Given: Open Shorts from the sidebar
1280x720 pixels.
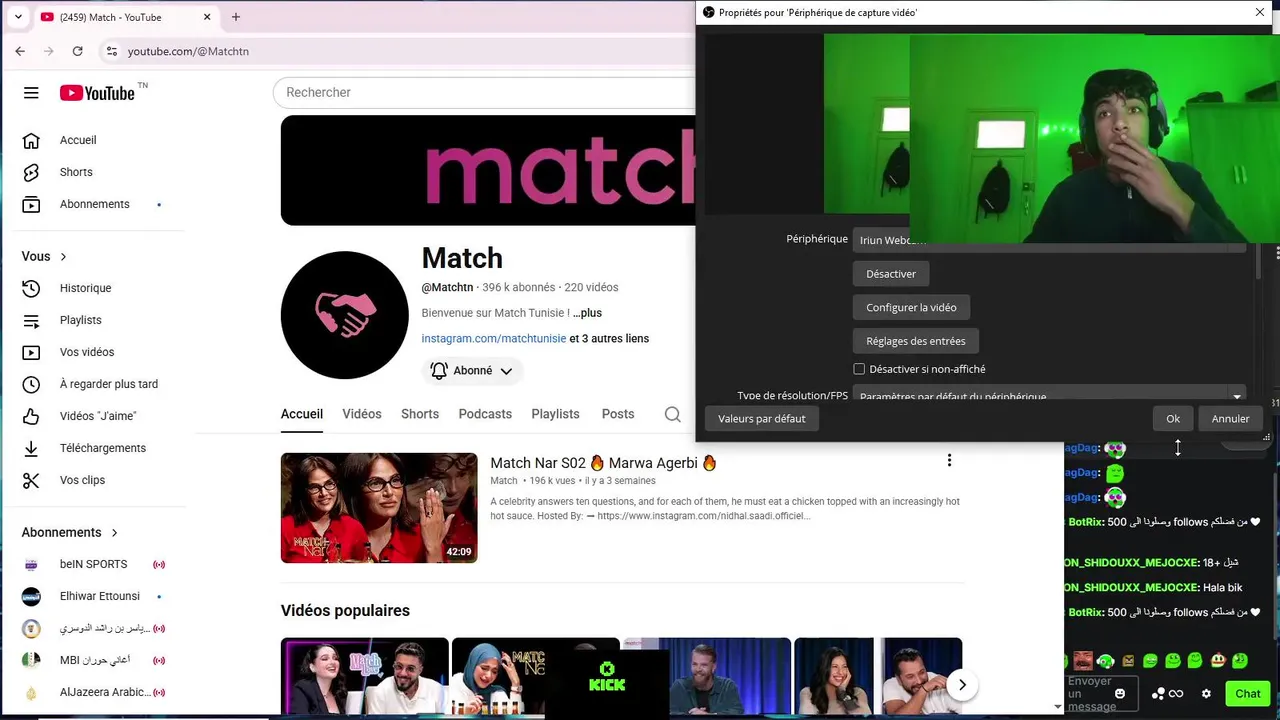Looking at the screenshot, I should click(76, 172).
